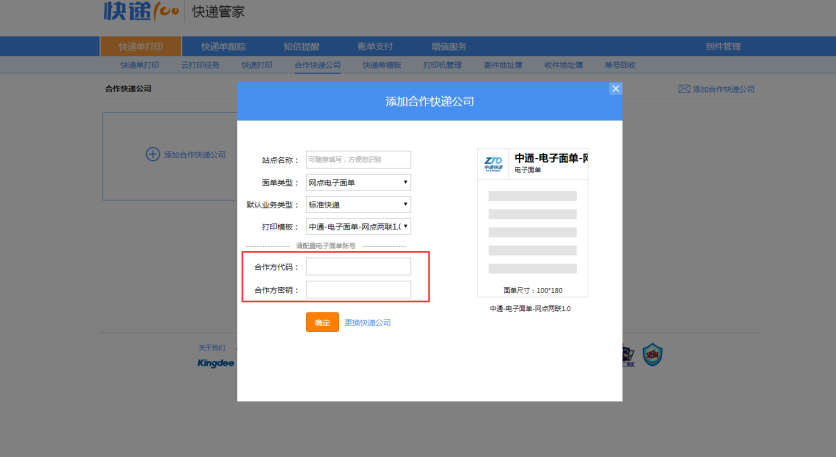Viewport: 836px width, 457px height.
Task: Focus the 站点名称 input field
Action: pyautogui.click(x=358, y=159)
